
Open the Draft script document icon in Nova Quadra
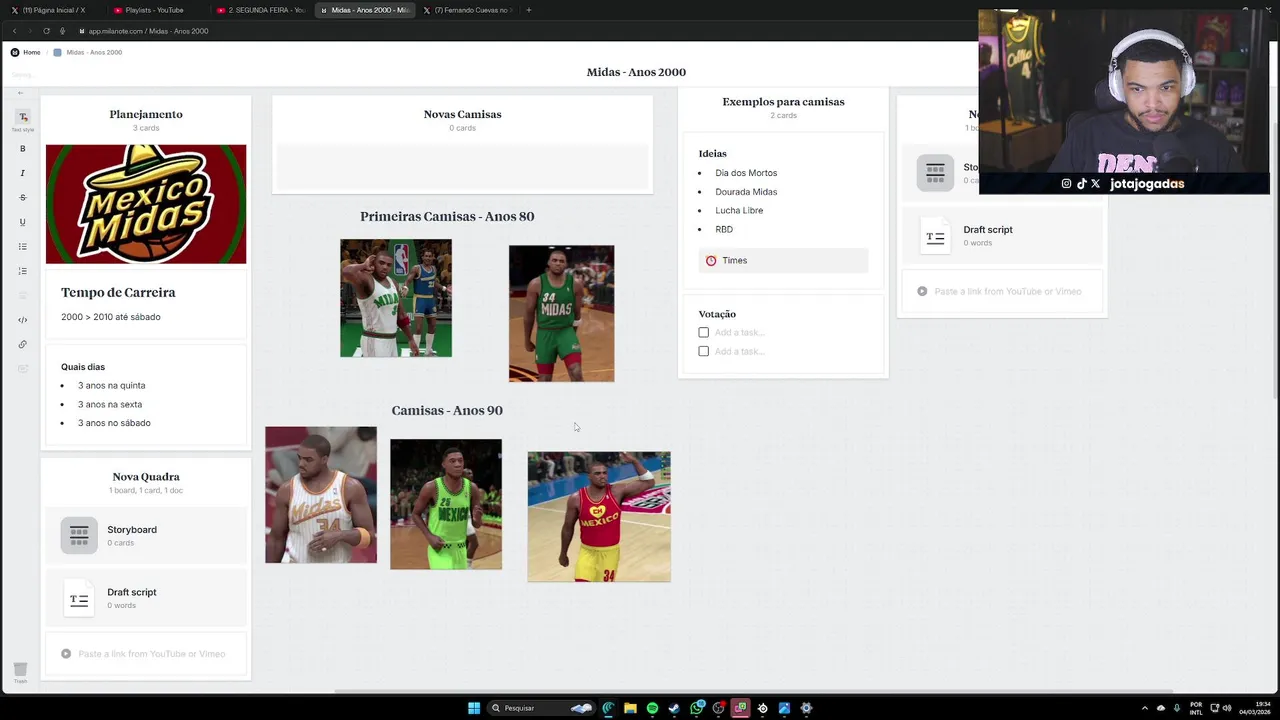point(79,598)
